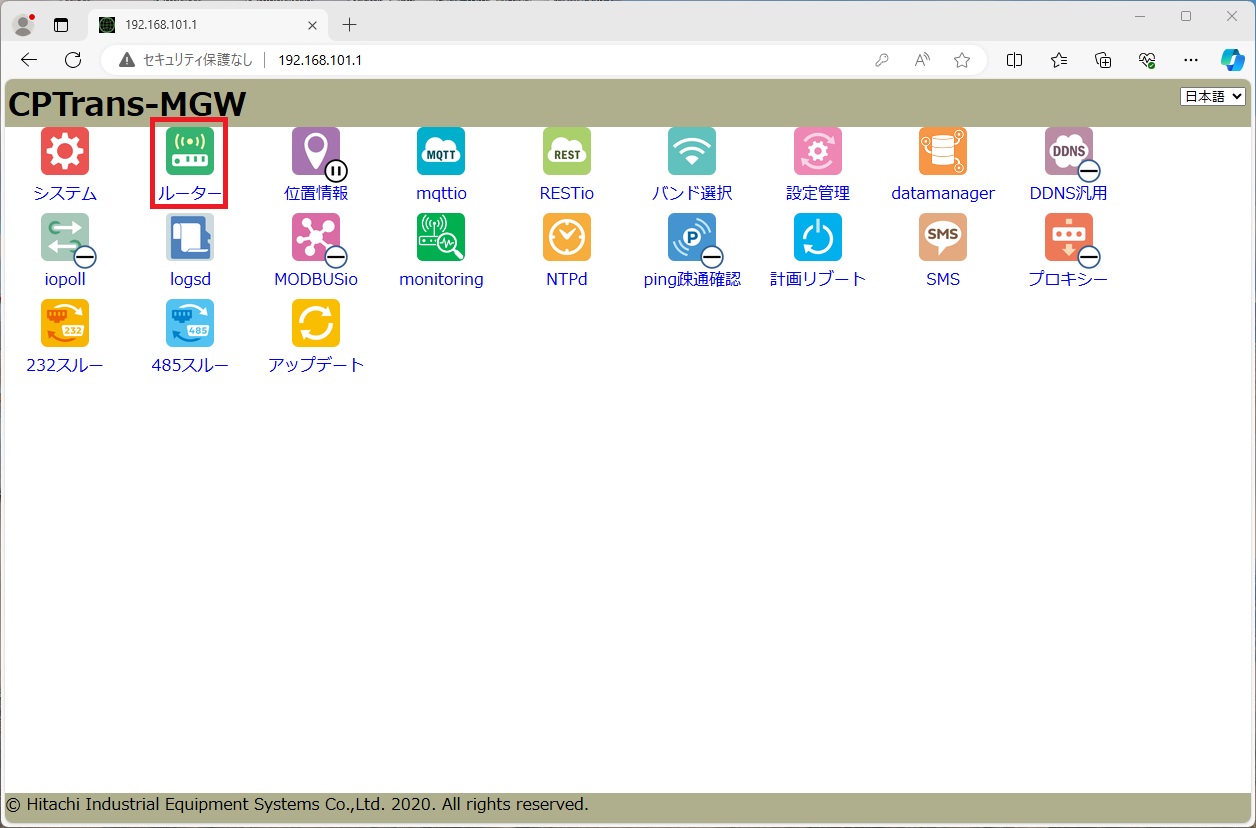
Task: Reload the page with refresh button
Action: click(x=73, y=60)
